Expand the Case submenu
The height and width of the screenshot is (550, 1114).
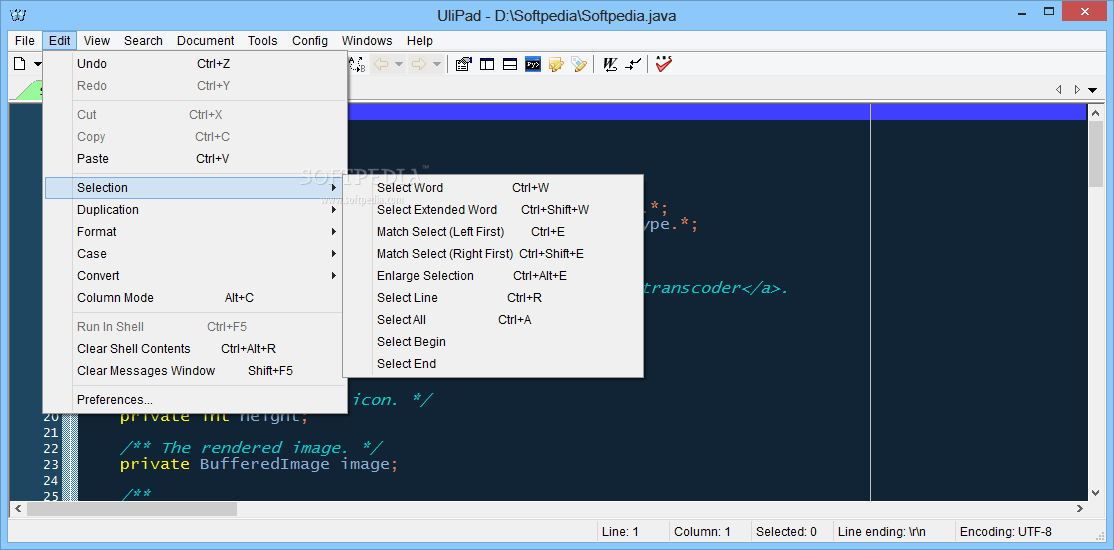click(195, 254)
